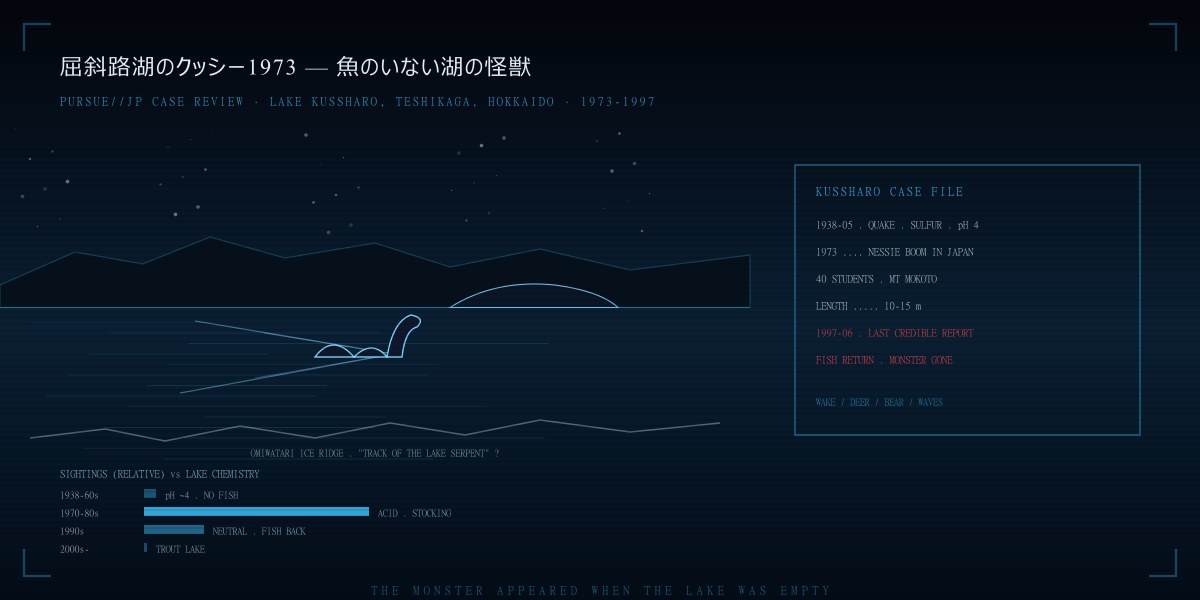
Task: Click the SIGHTINGS vs LAKE CHEMISTRY heading
Action: [x=159, y=475]
